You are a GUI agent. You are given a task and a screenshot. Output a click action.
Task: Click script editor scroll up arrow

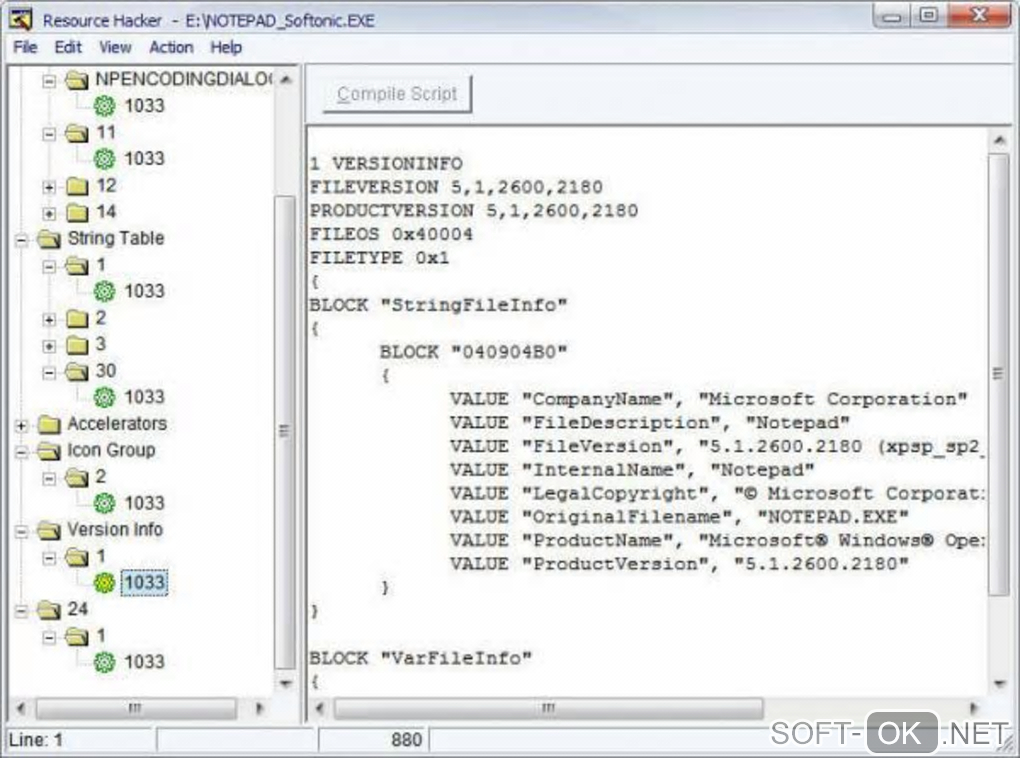[999, 140]
